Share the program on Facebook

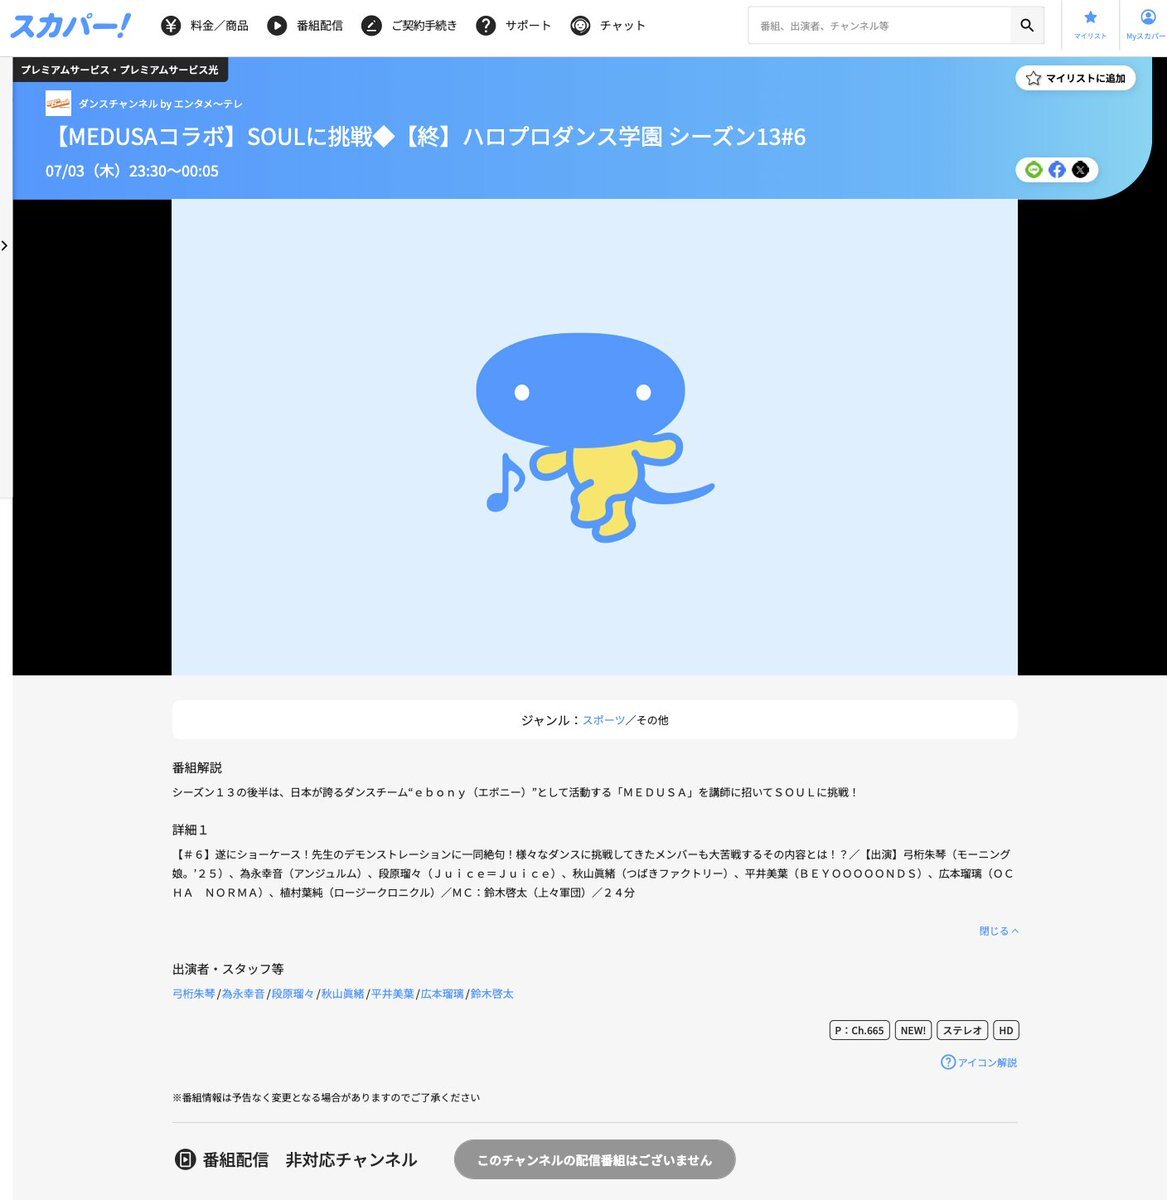coord(1057,170)
